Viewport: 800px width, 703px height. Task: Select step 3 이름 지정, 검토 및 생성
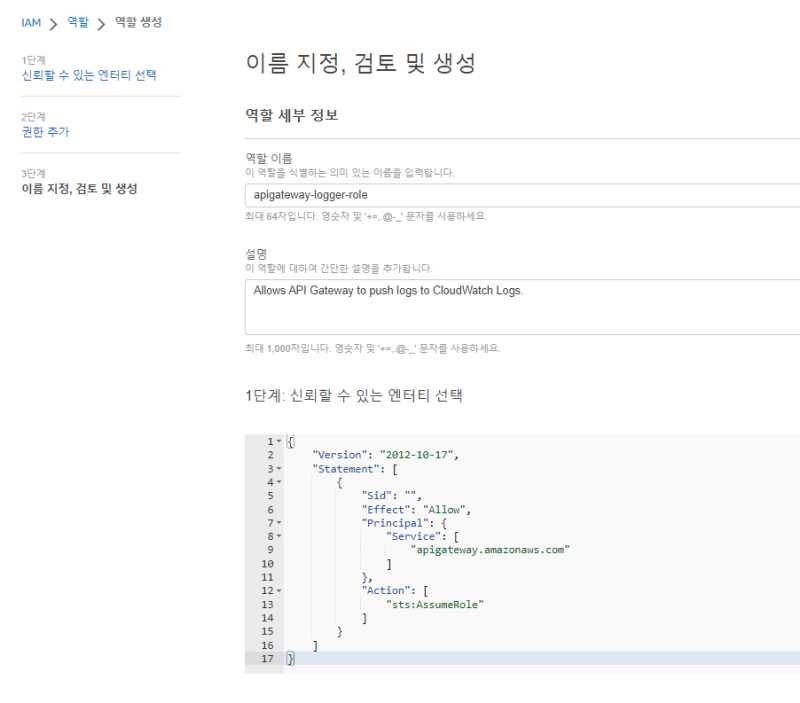[x=79, y=189]
